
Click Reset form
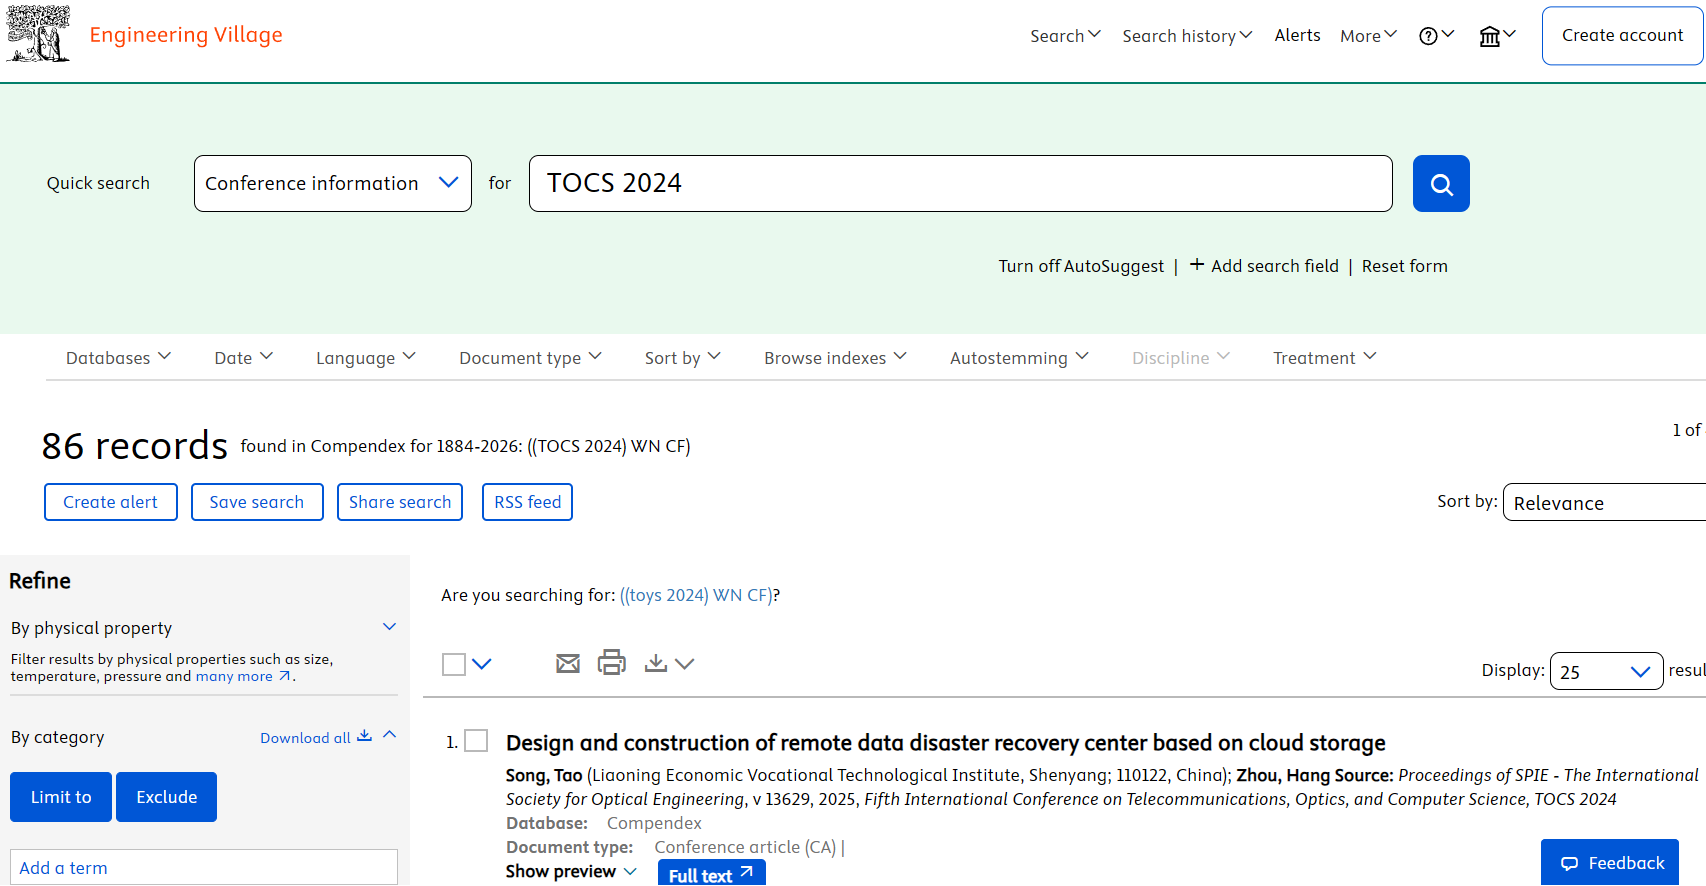pyautogui.click(x=1404, y=266)
